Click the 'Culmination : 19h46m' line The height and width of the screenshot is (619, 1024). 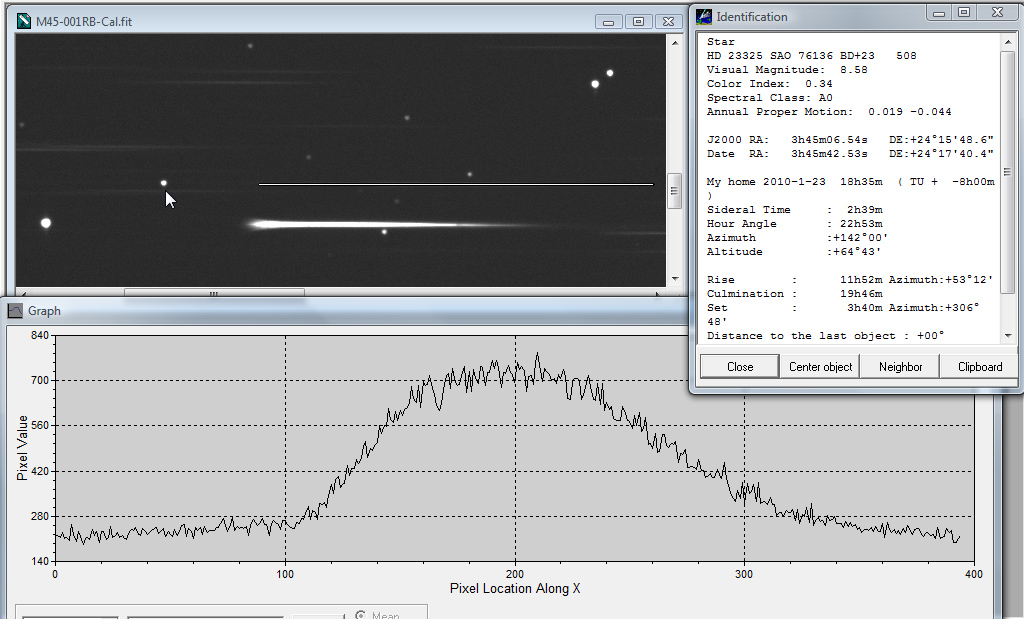794,294
